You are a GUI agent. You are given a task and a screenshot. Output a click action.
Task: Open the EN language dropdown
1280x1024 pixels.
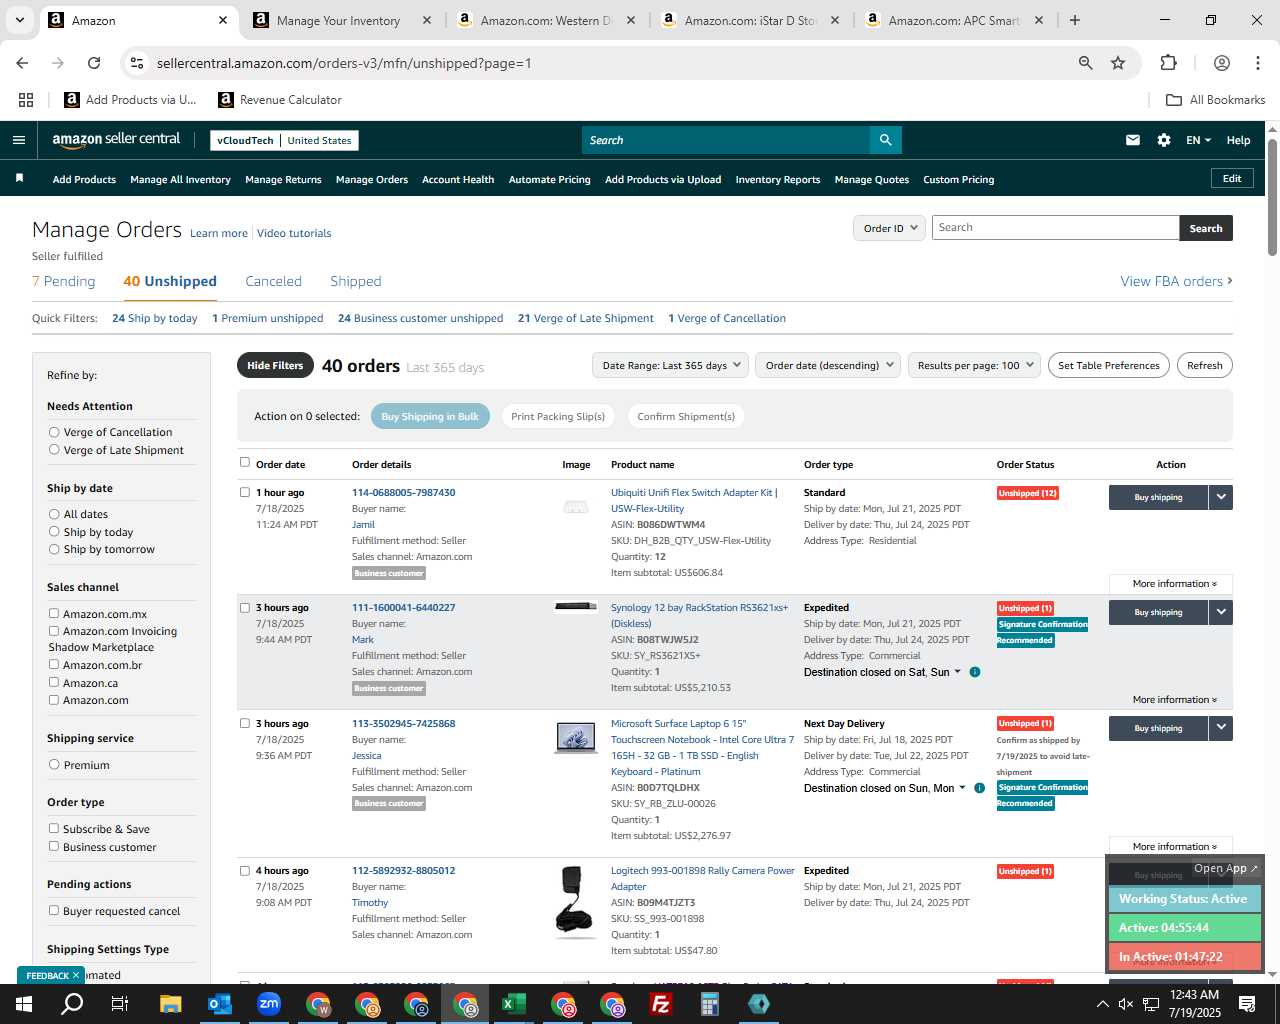pyautogui.click(x=1198, y=140)
